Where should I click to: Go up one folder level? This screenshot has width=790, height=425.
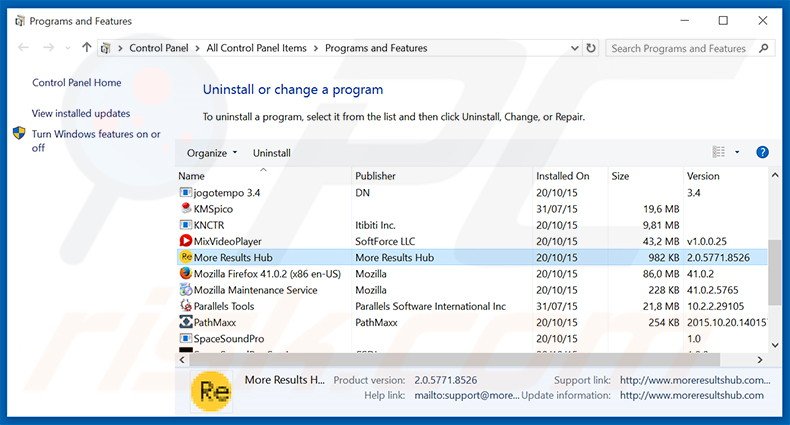point(87,48)
